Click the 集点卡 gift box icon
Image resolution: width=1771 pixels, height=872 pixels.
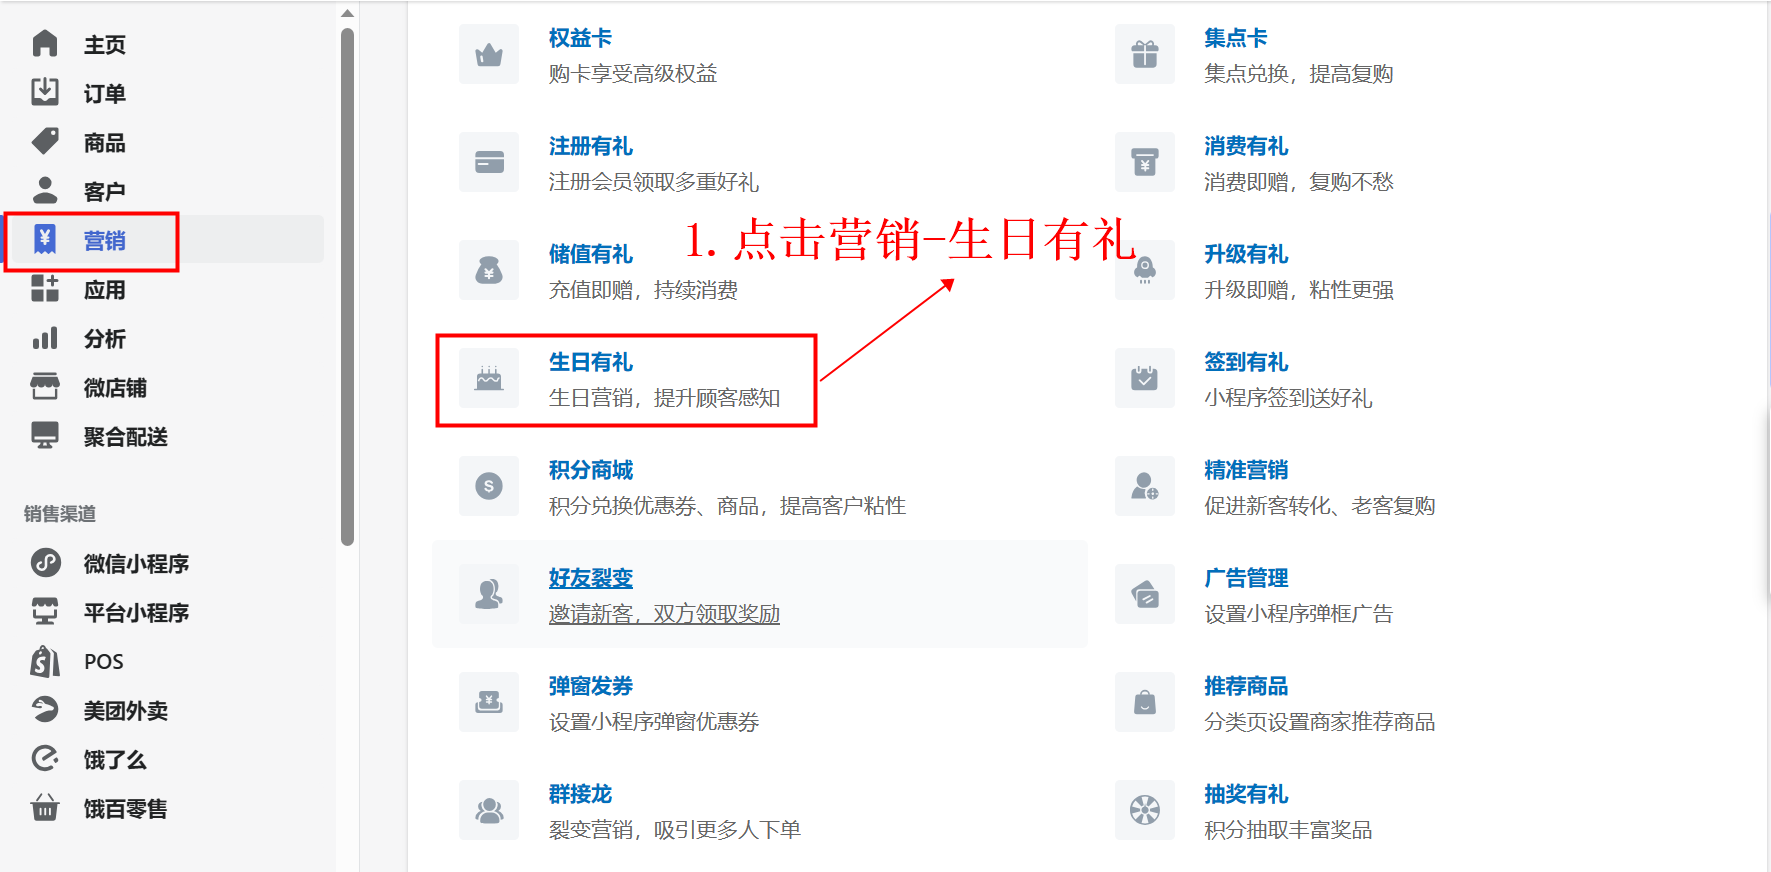1145,54
